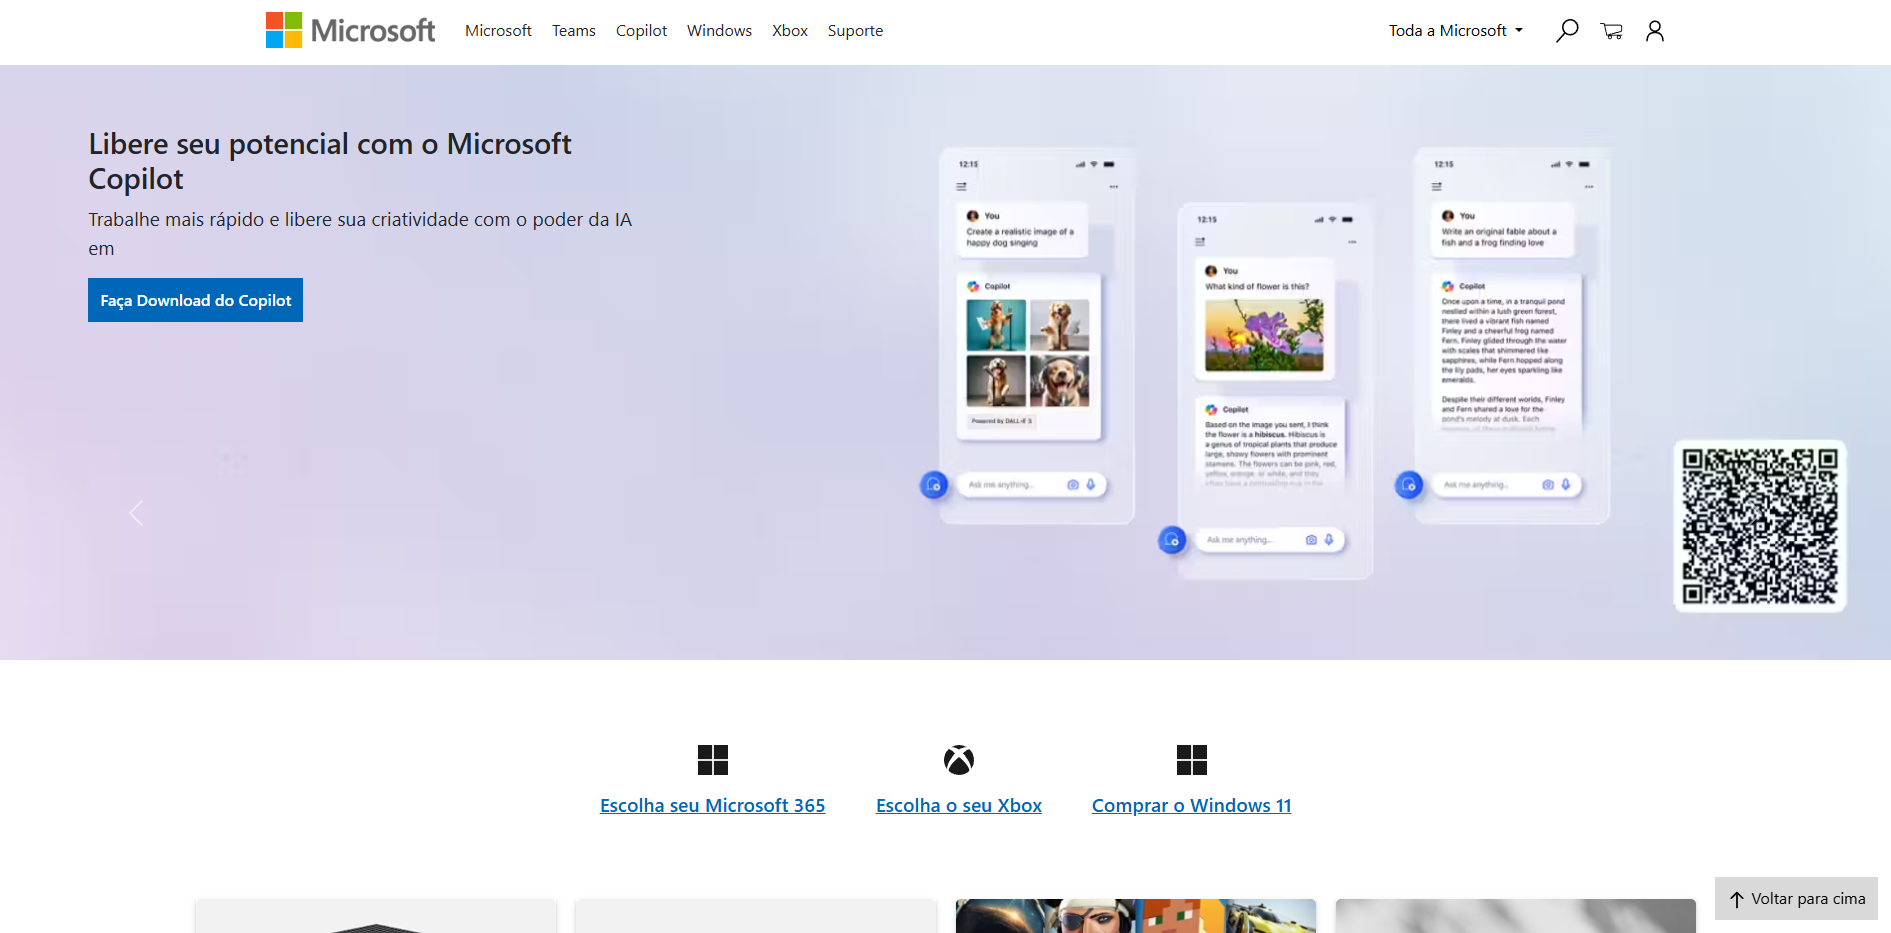This screenshot has height=933, width=1891.
Task: Open the Teams menu item
Action: click(573, 31)
